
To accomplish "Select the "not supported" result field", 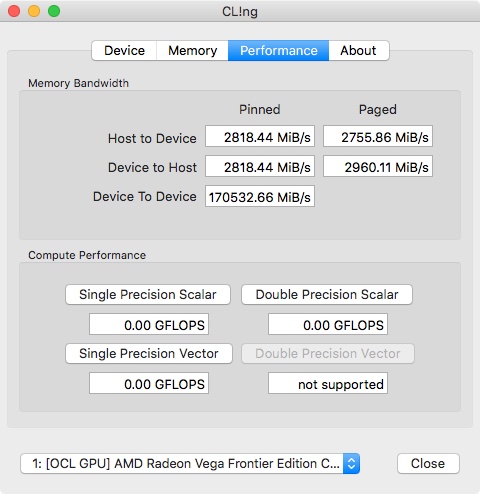I will (328, 383).
